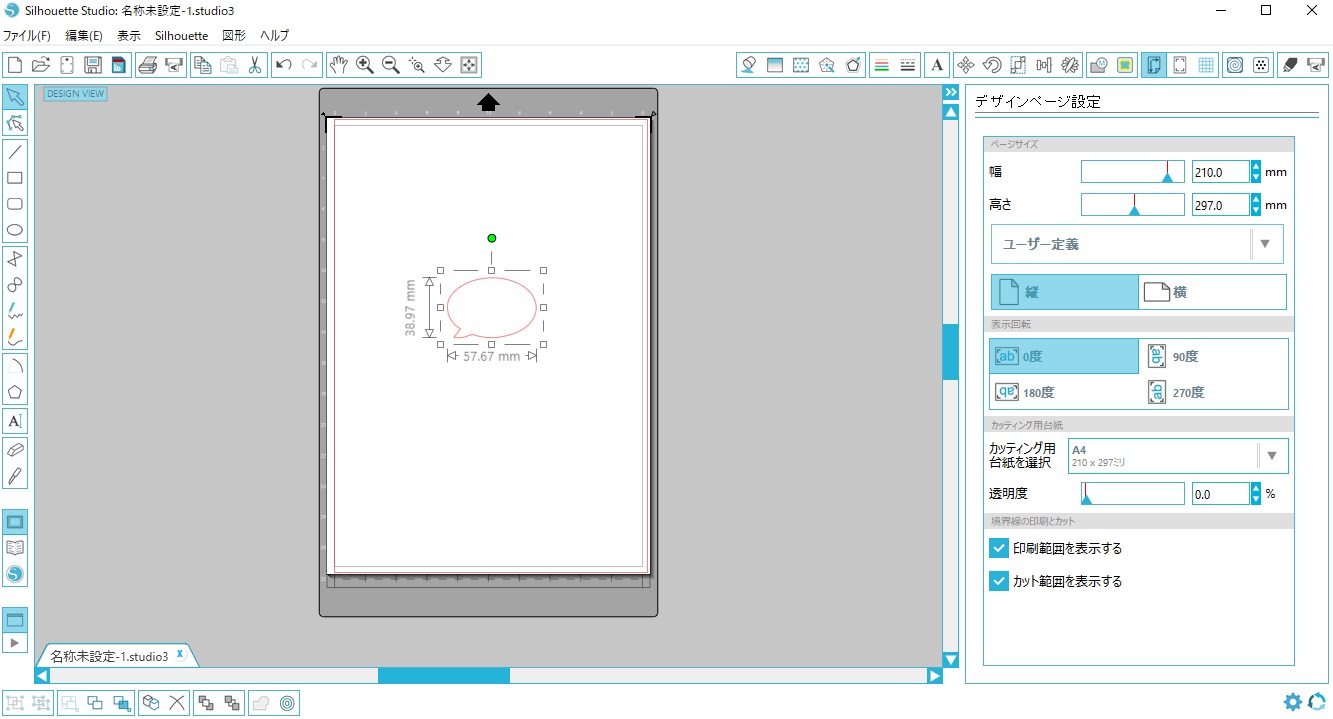Select the Text tool in left toolbar
Image resolution: width=1333 pixels, height=719 pixels.
pos(15,421)
